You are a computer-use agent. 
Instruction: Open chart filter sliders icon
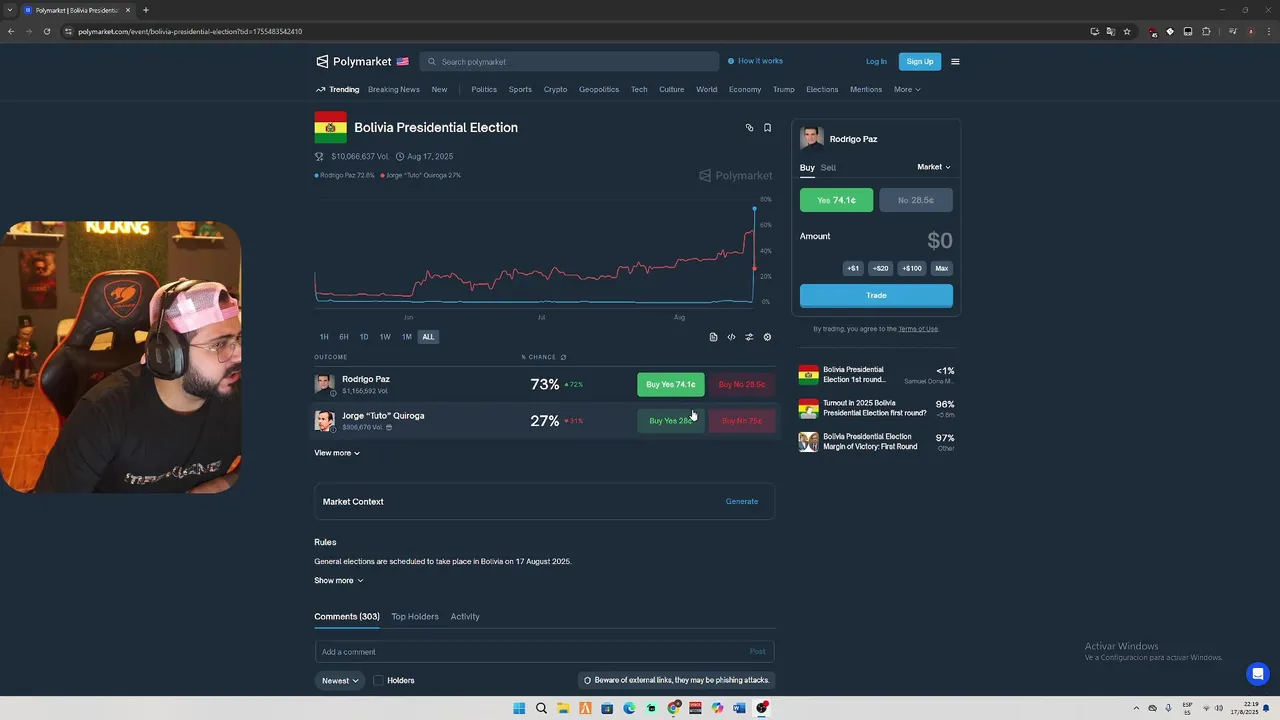click(749, 337)
